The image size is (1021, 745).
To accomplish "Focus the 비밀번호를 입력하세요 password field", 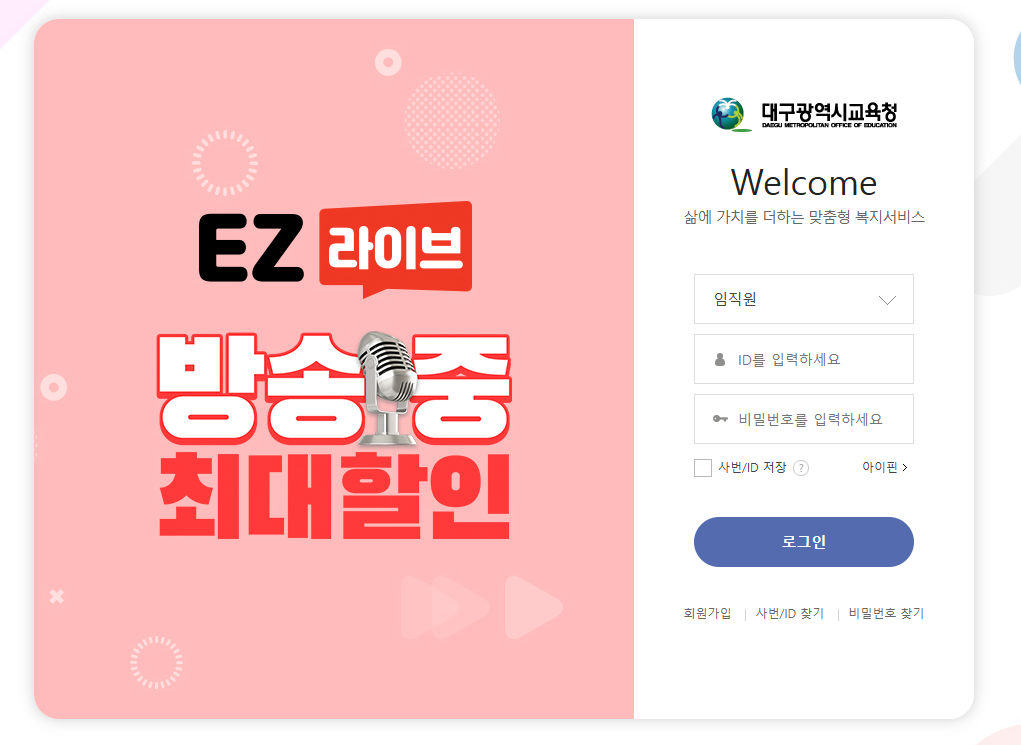I will tap(804, 419).
